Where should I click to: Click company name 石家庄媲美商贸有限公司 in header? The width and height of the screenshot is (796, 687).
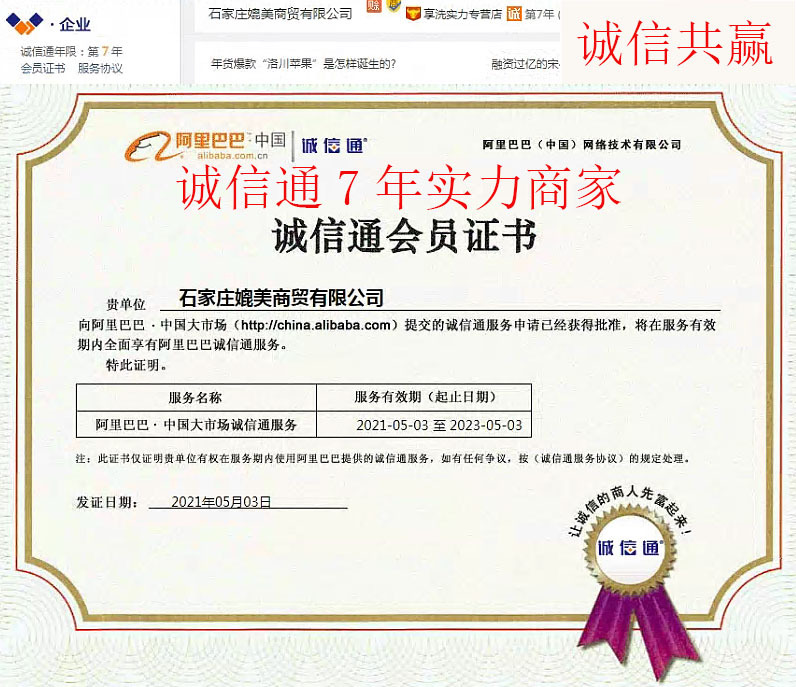tap(280, 14)
